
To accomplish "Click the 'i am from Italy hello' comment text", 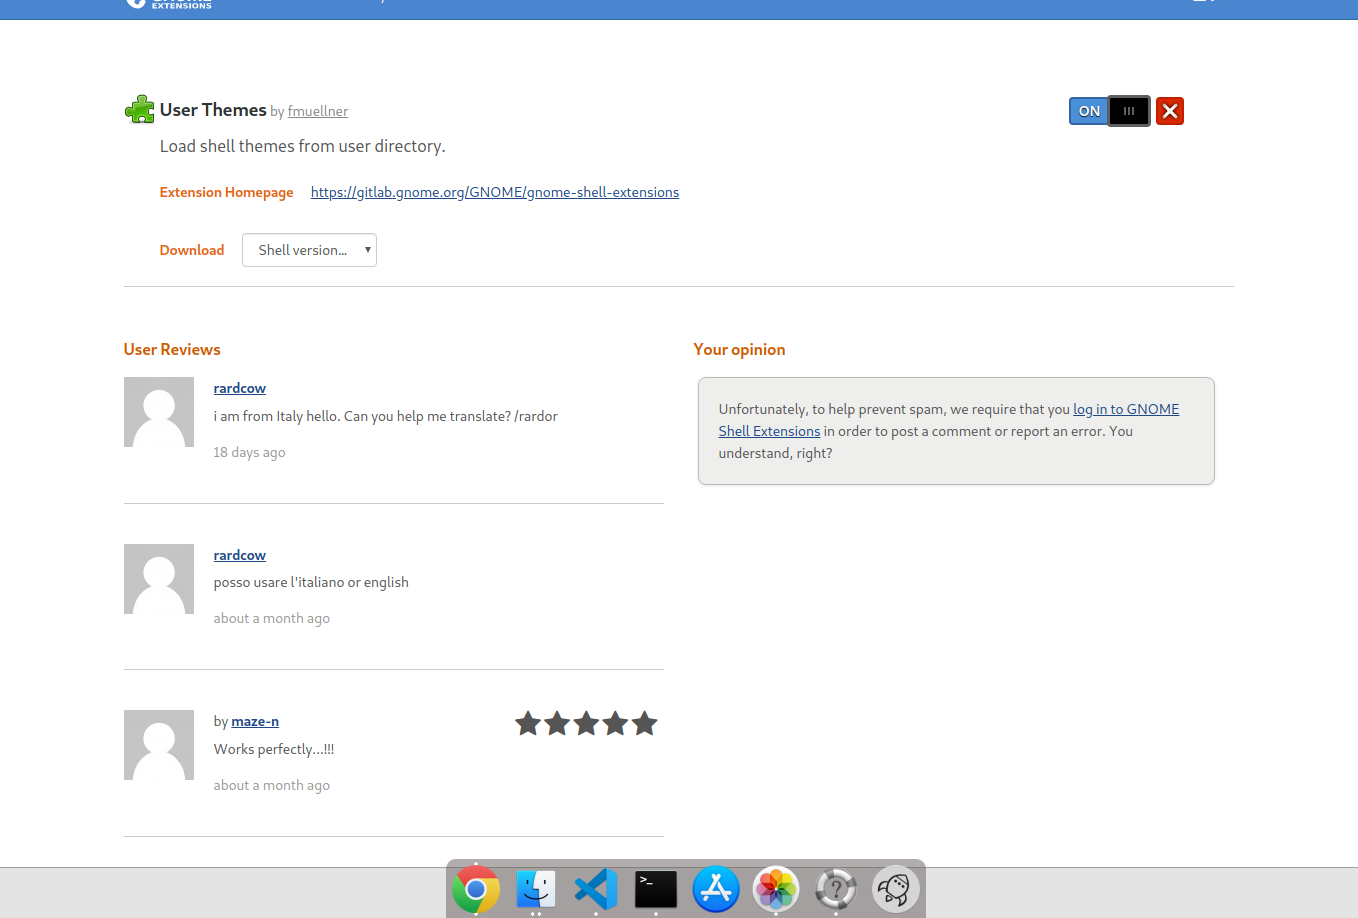I will coord(386,416).
